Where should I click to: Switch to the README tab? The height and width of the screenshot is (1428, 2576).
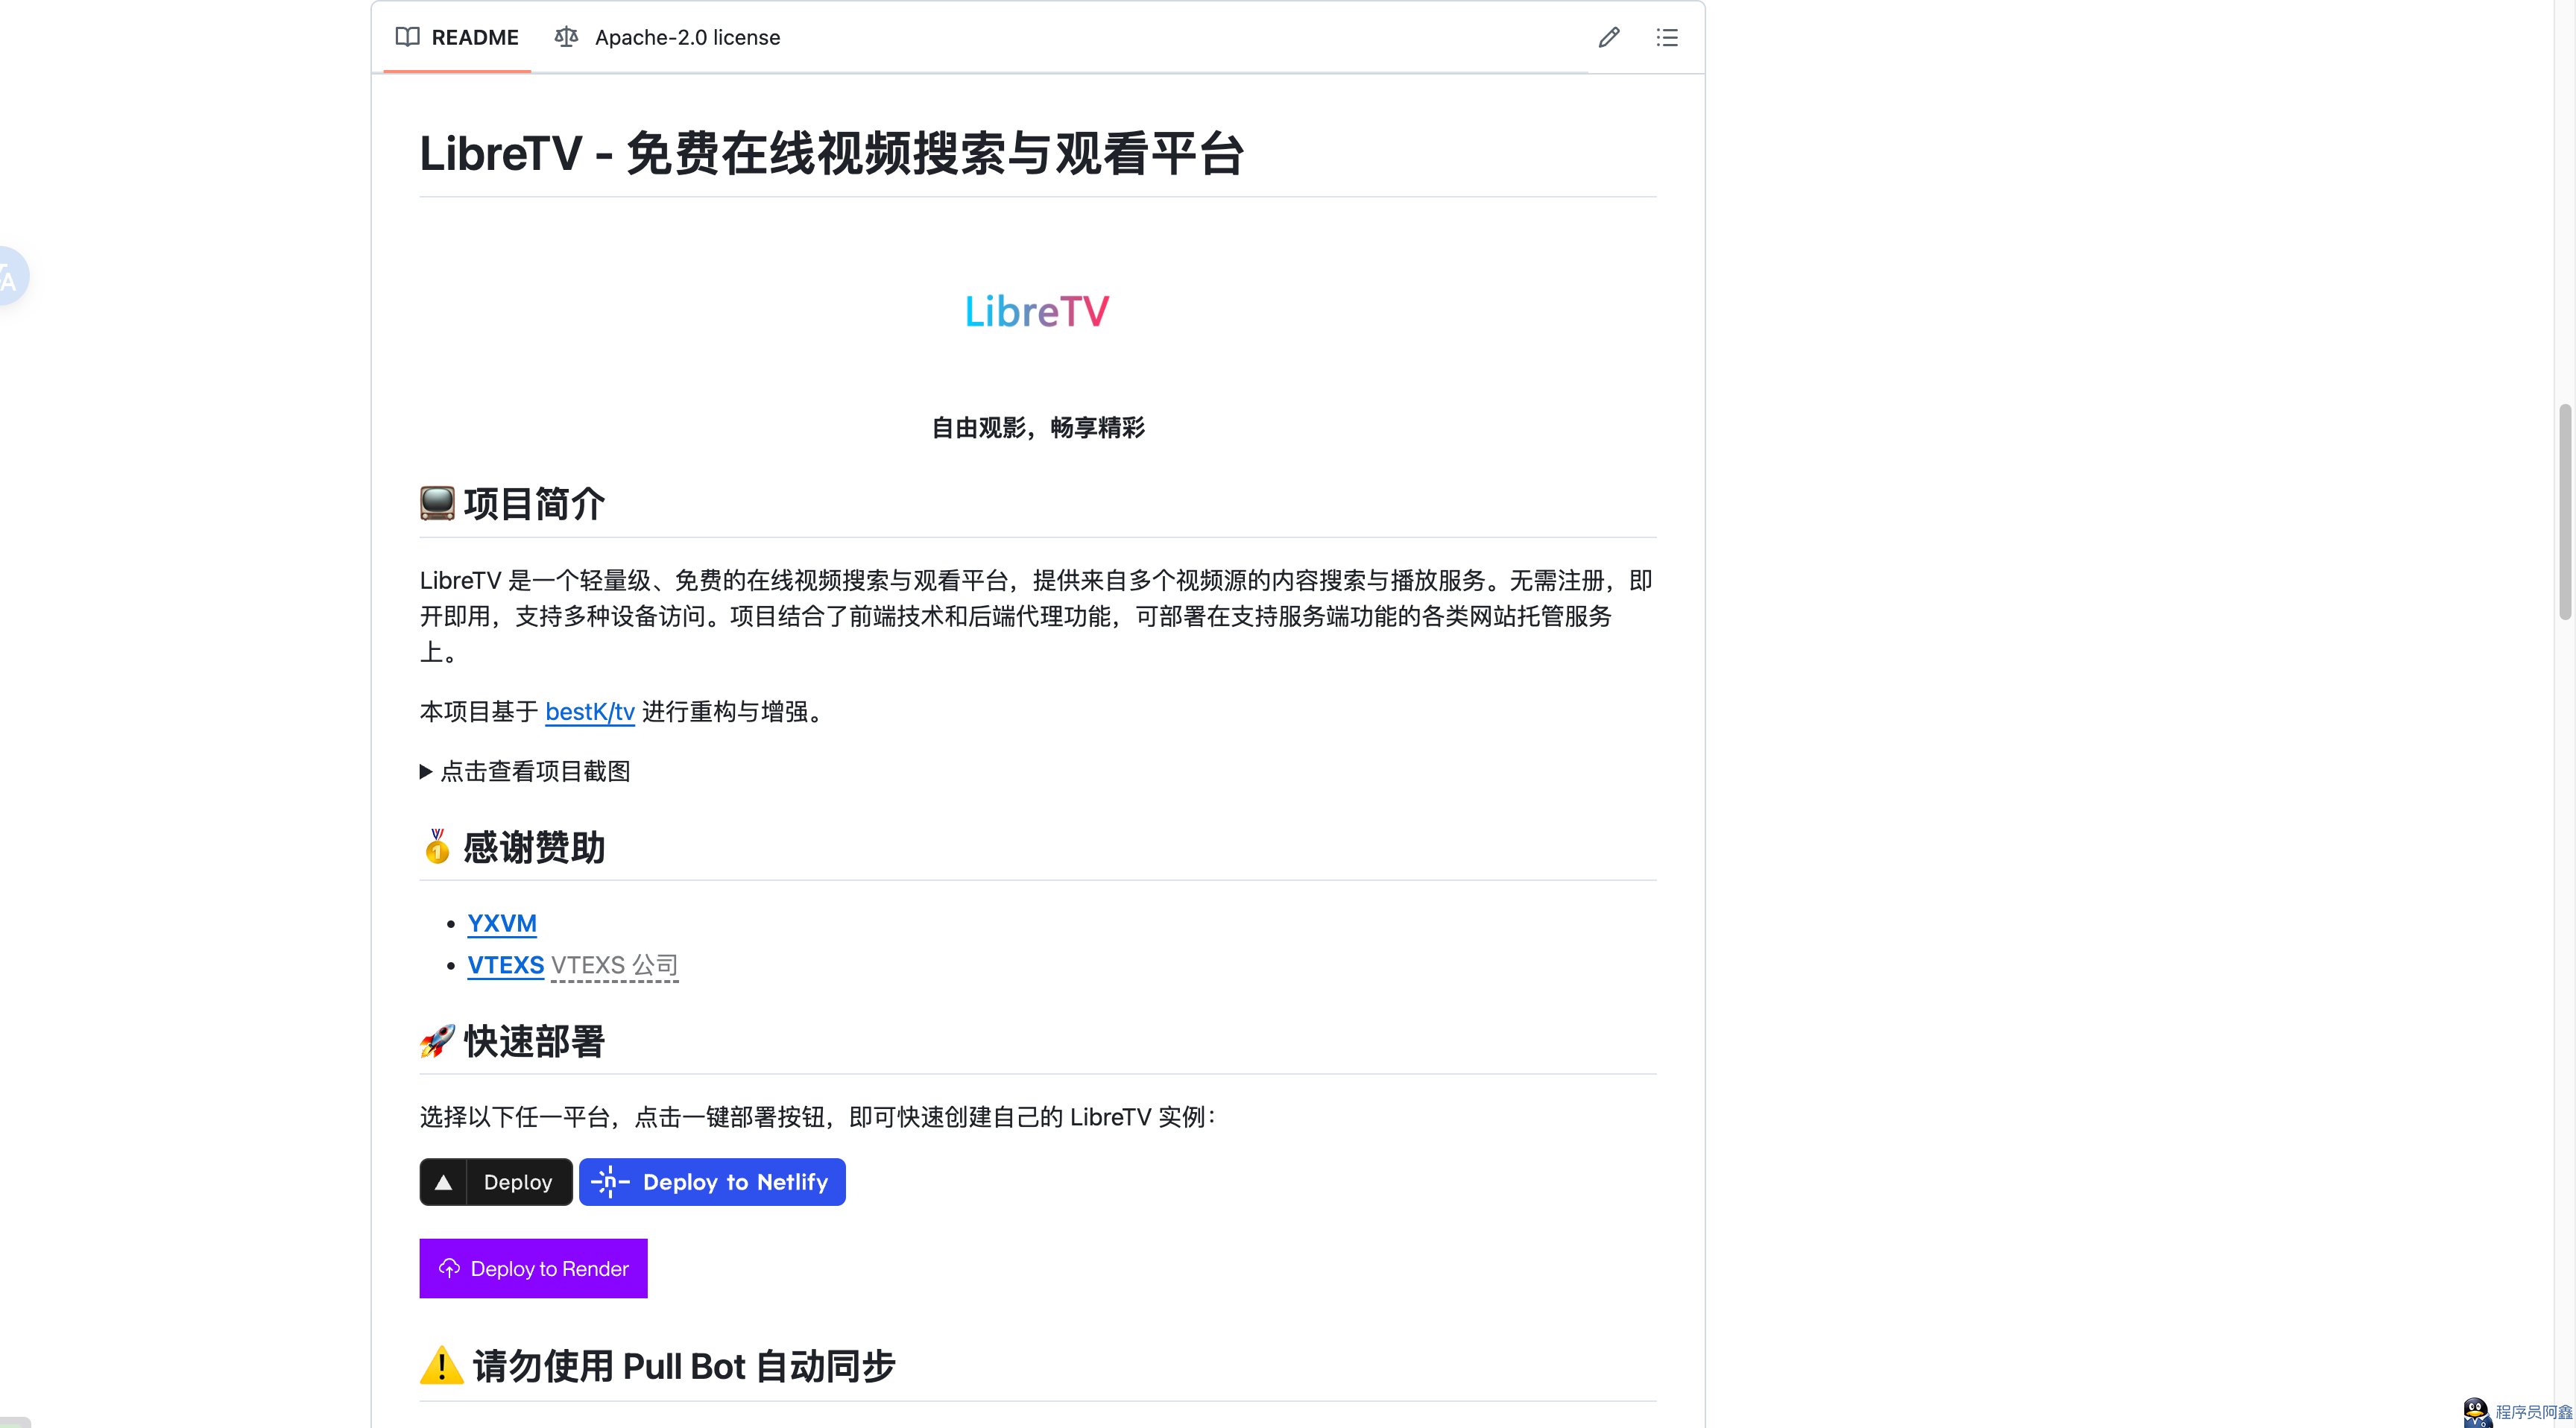[x=457, y=37]
